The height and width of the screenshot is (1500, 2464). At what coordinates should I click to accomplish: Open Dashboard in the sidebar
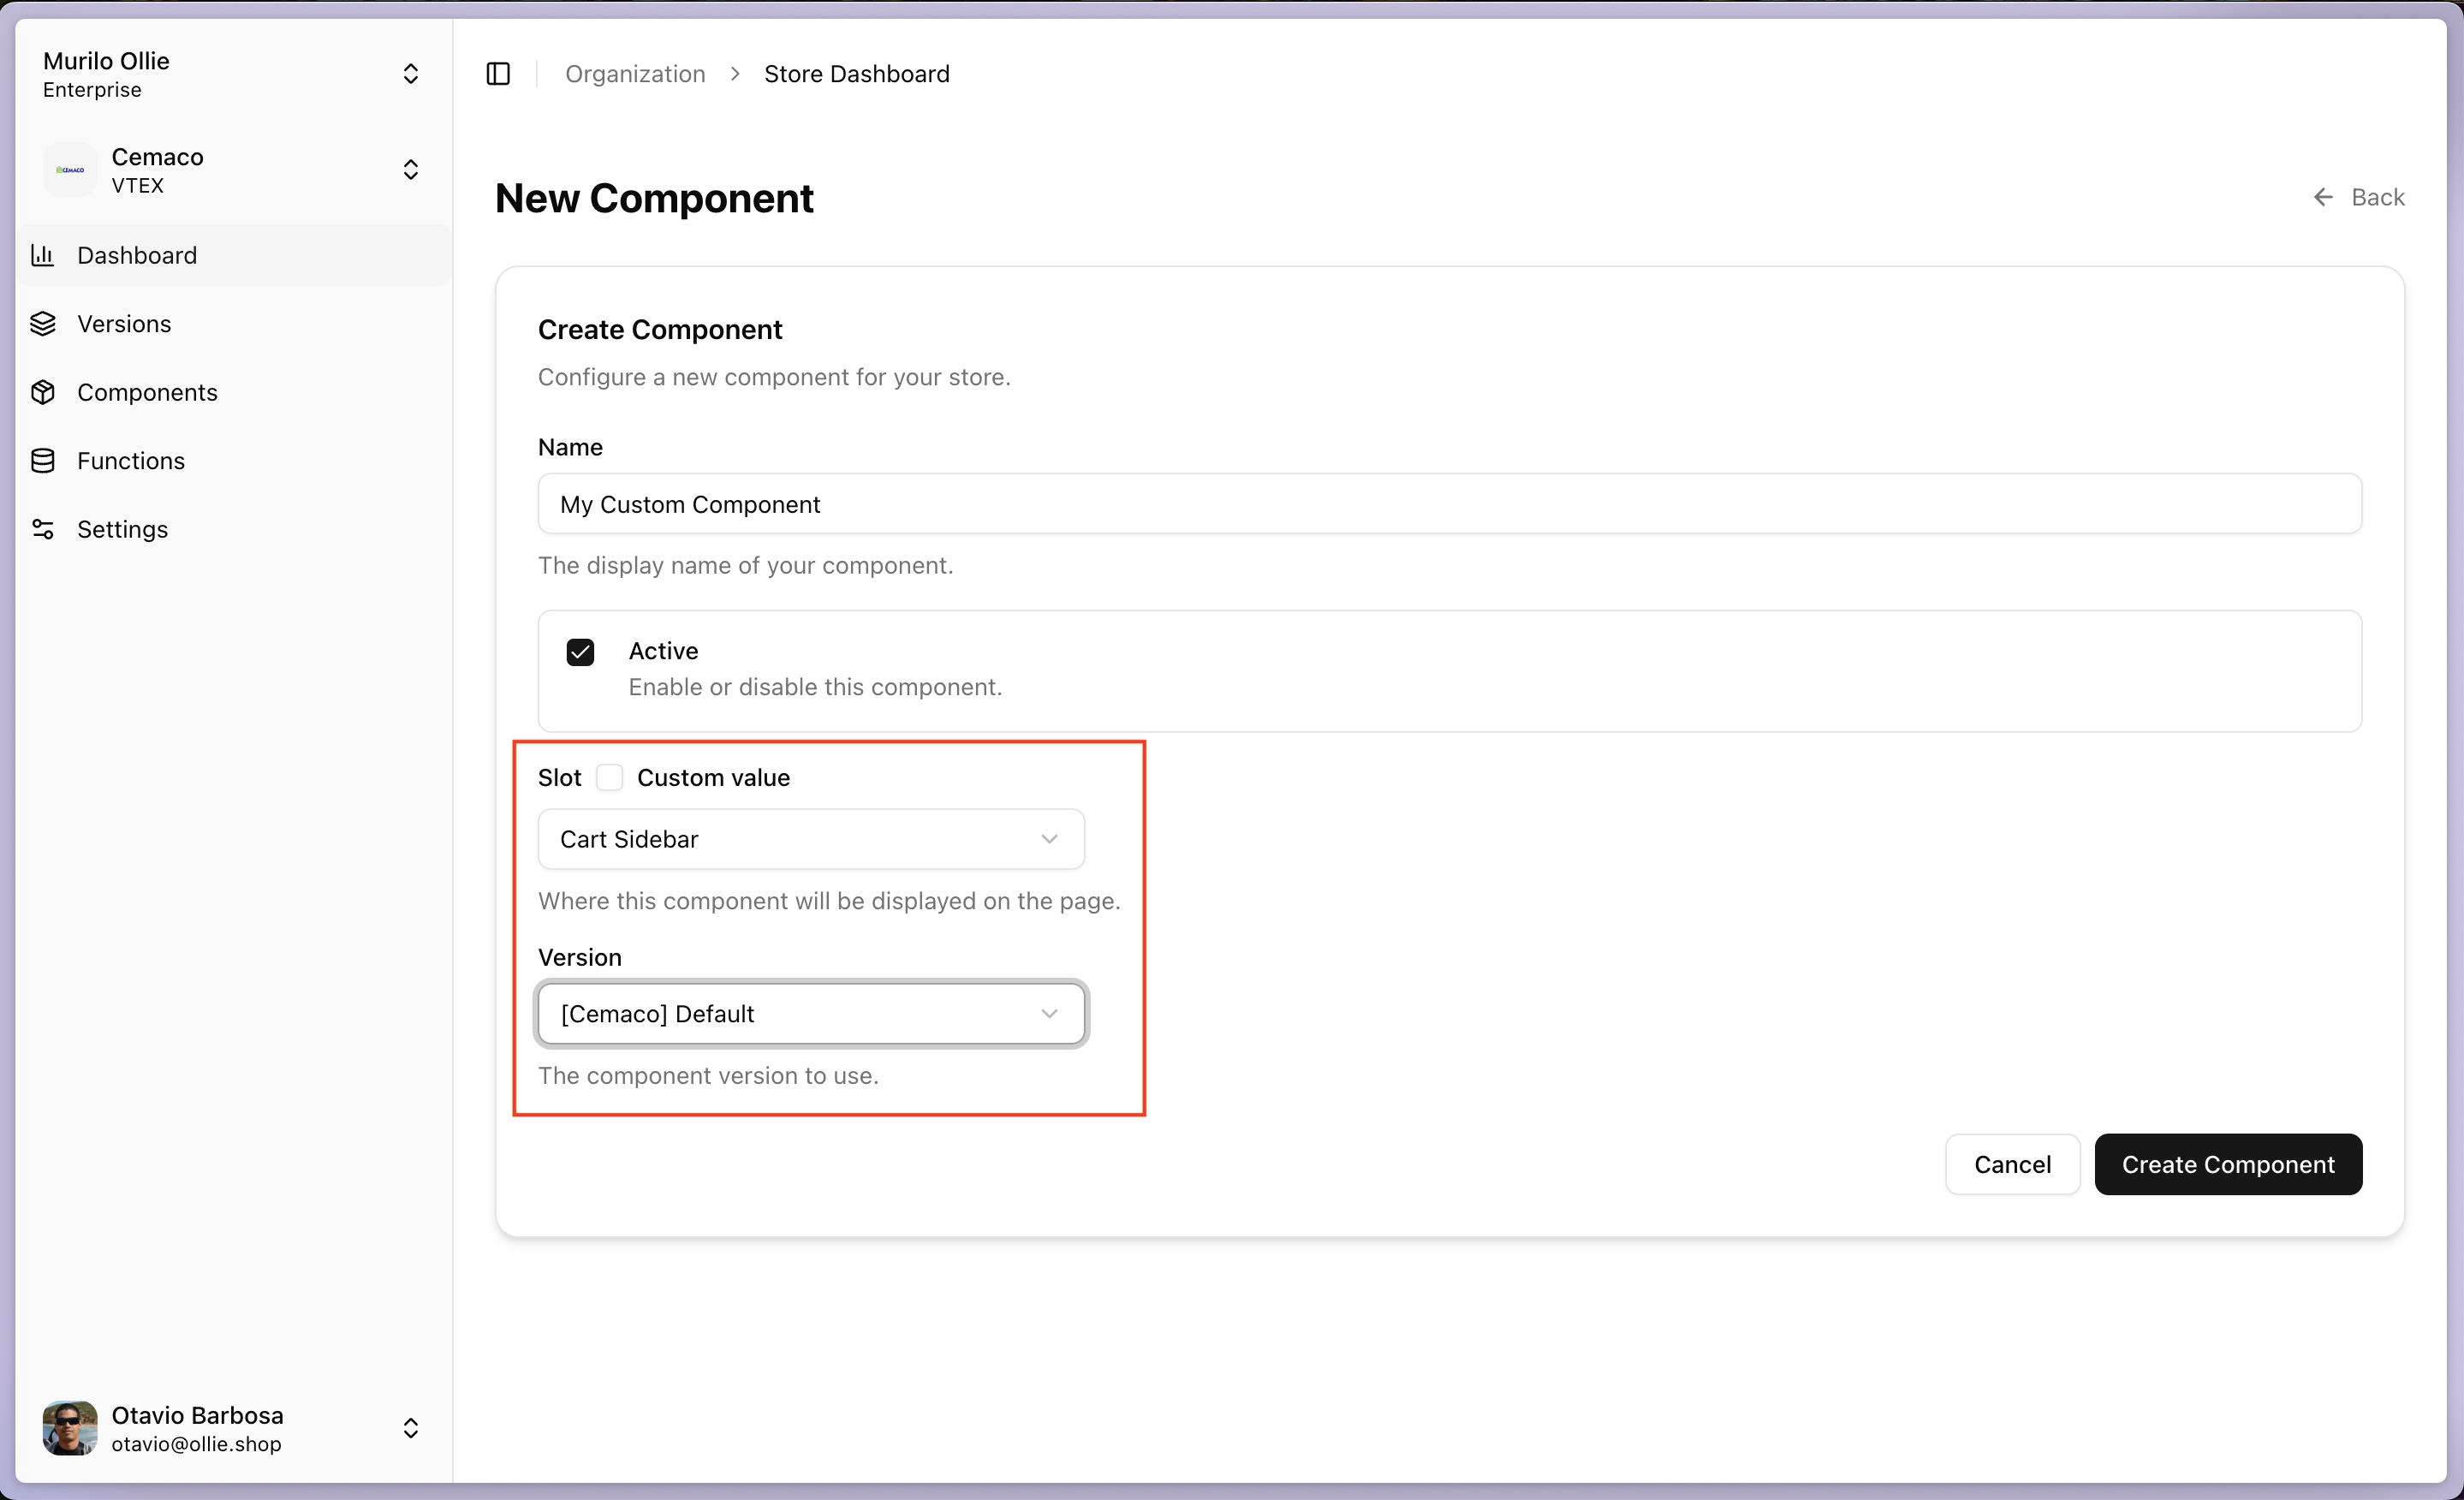[x=234, y=255]
